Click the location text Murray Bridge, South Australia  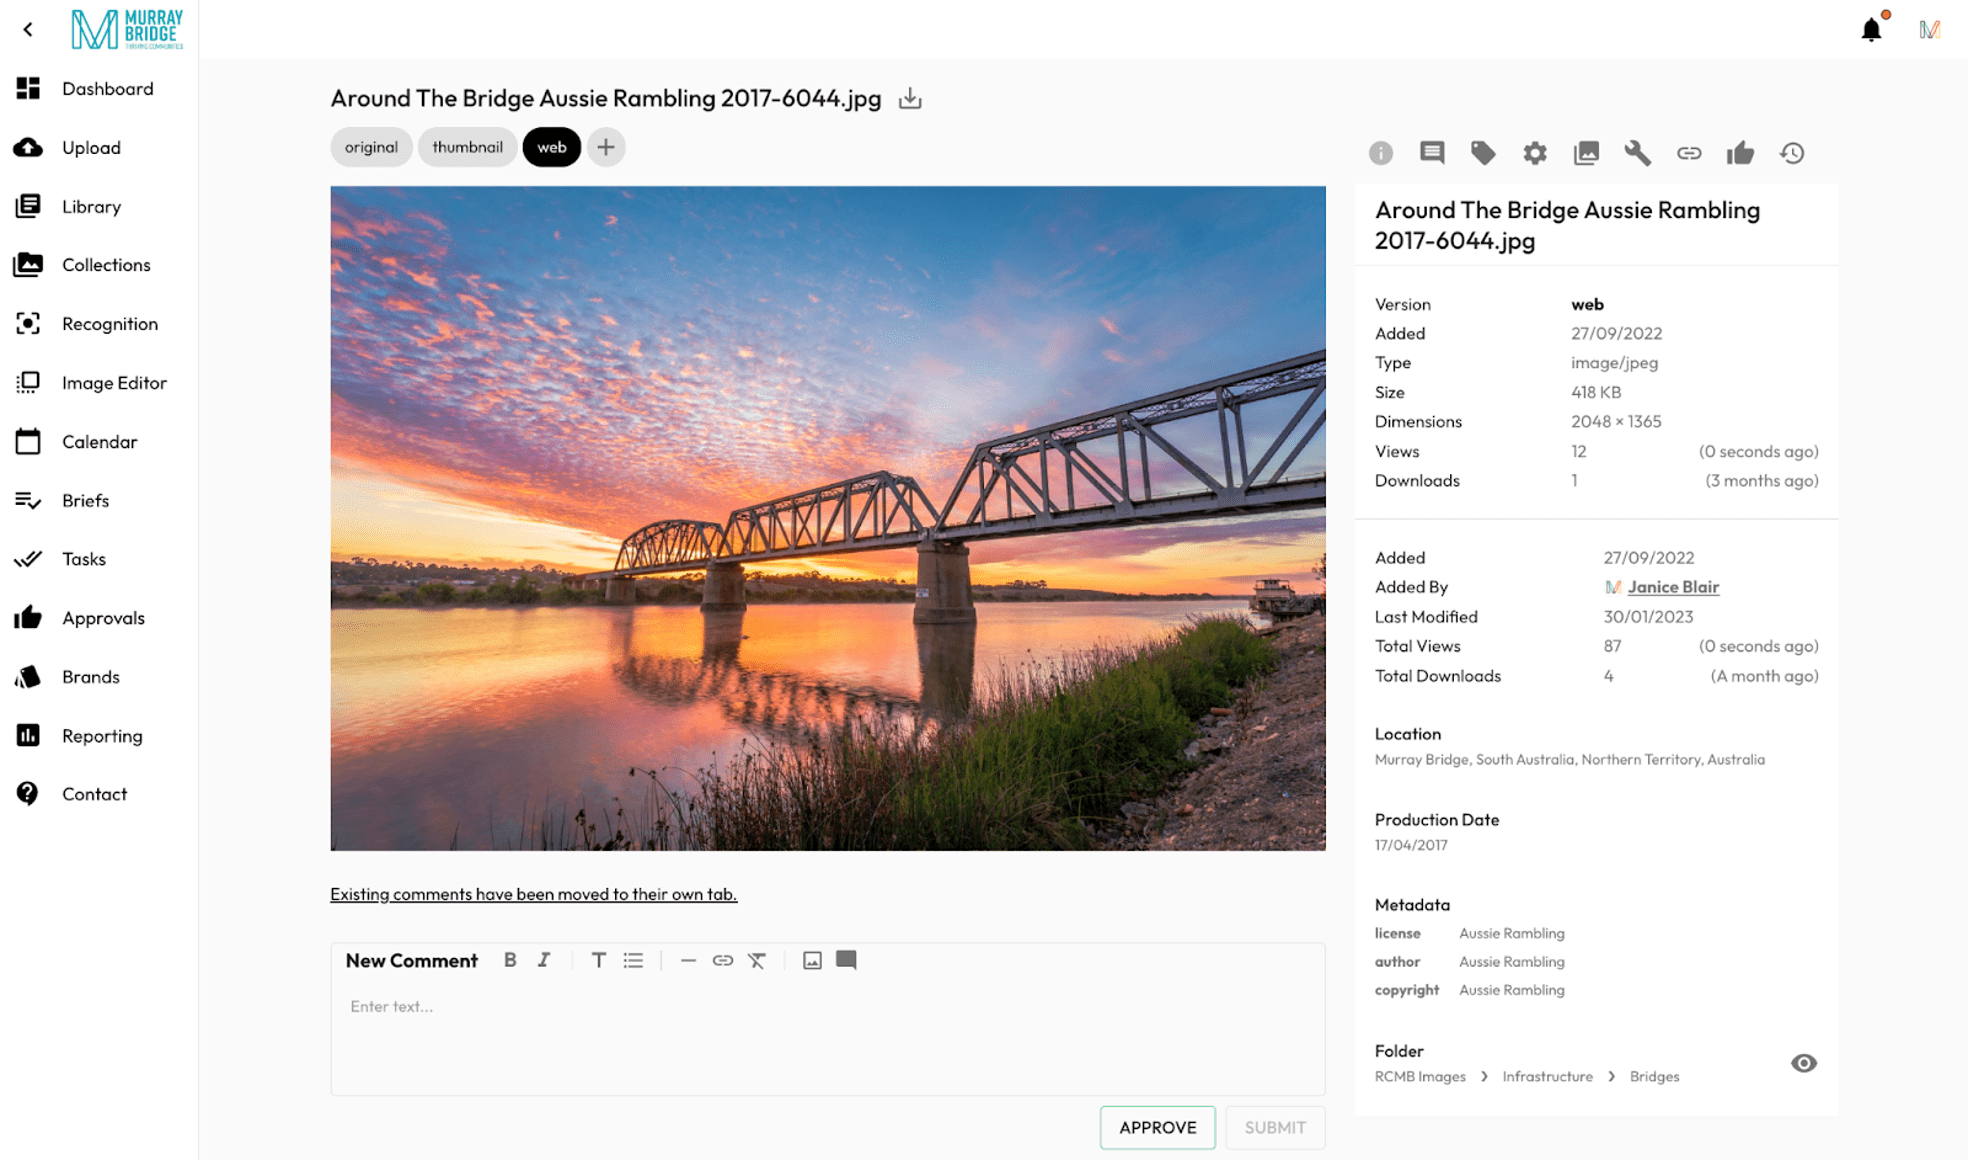[1569, 760]
